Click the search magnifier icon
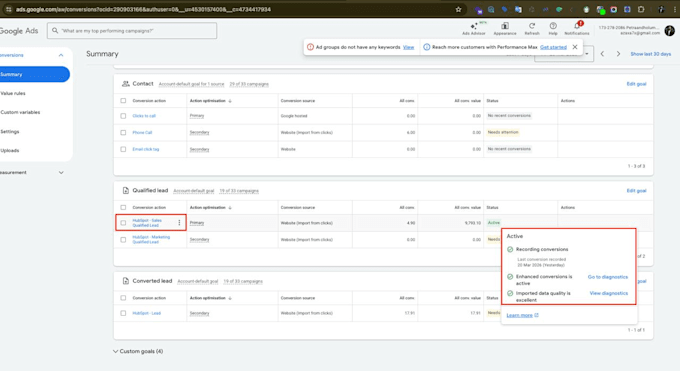 pos(55,30)
